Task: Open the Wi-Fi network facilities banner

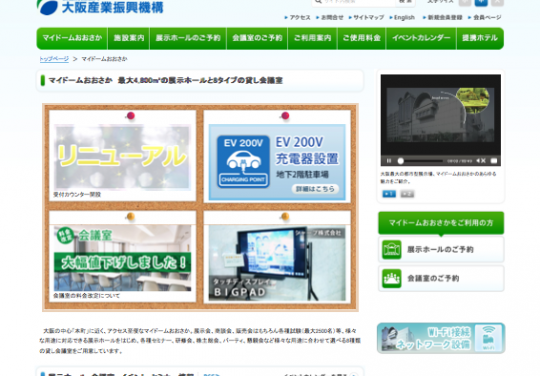Action: (x=441, y=338)
